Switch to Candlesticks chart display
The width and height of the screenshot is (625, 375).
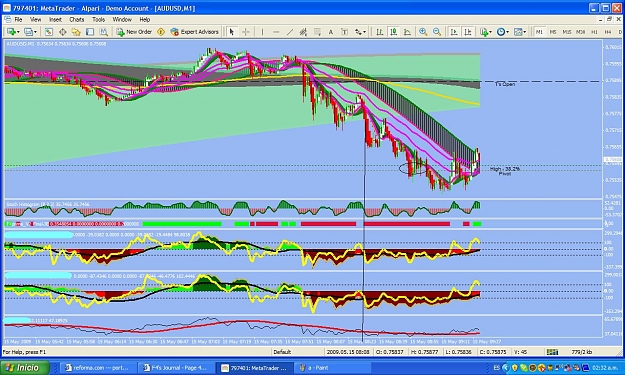click(x=393, y=32)
